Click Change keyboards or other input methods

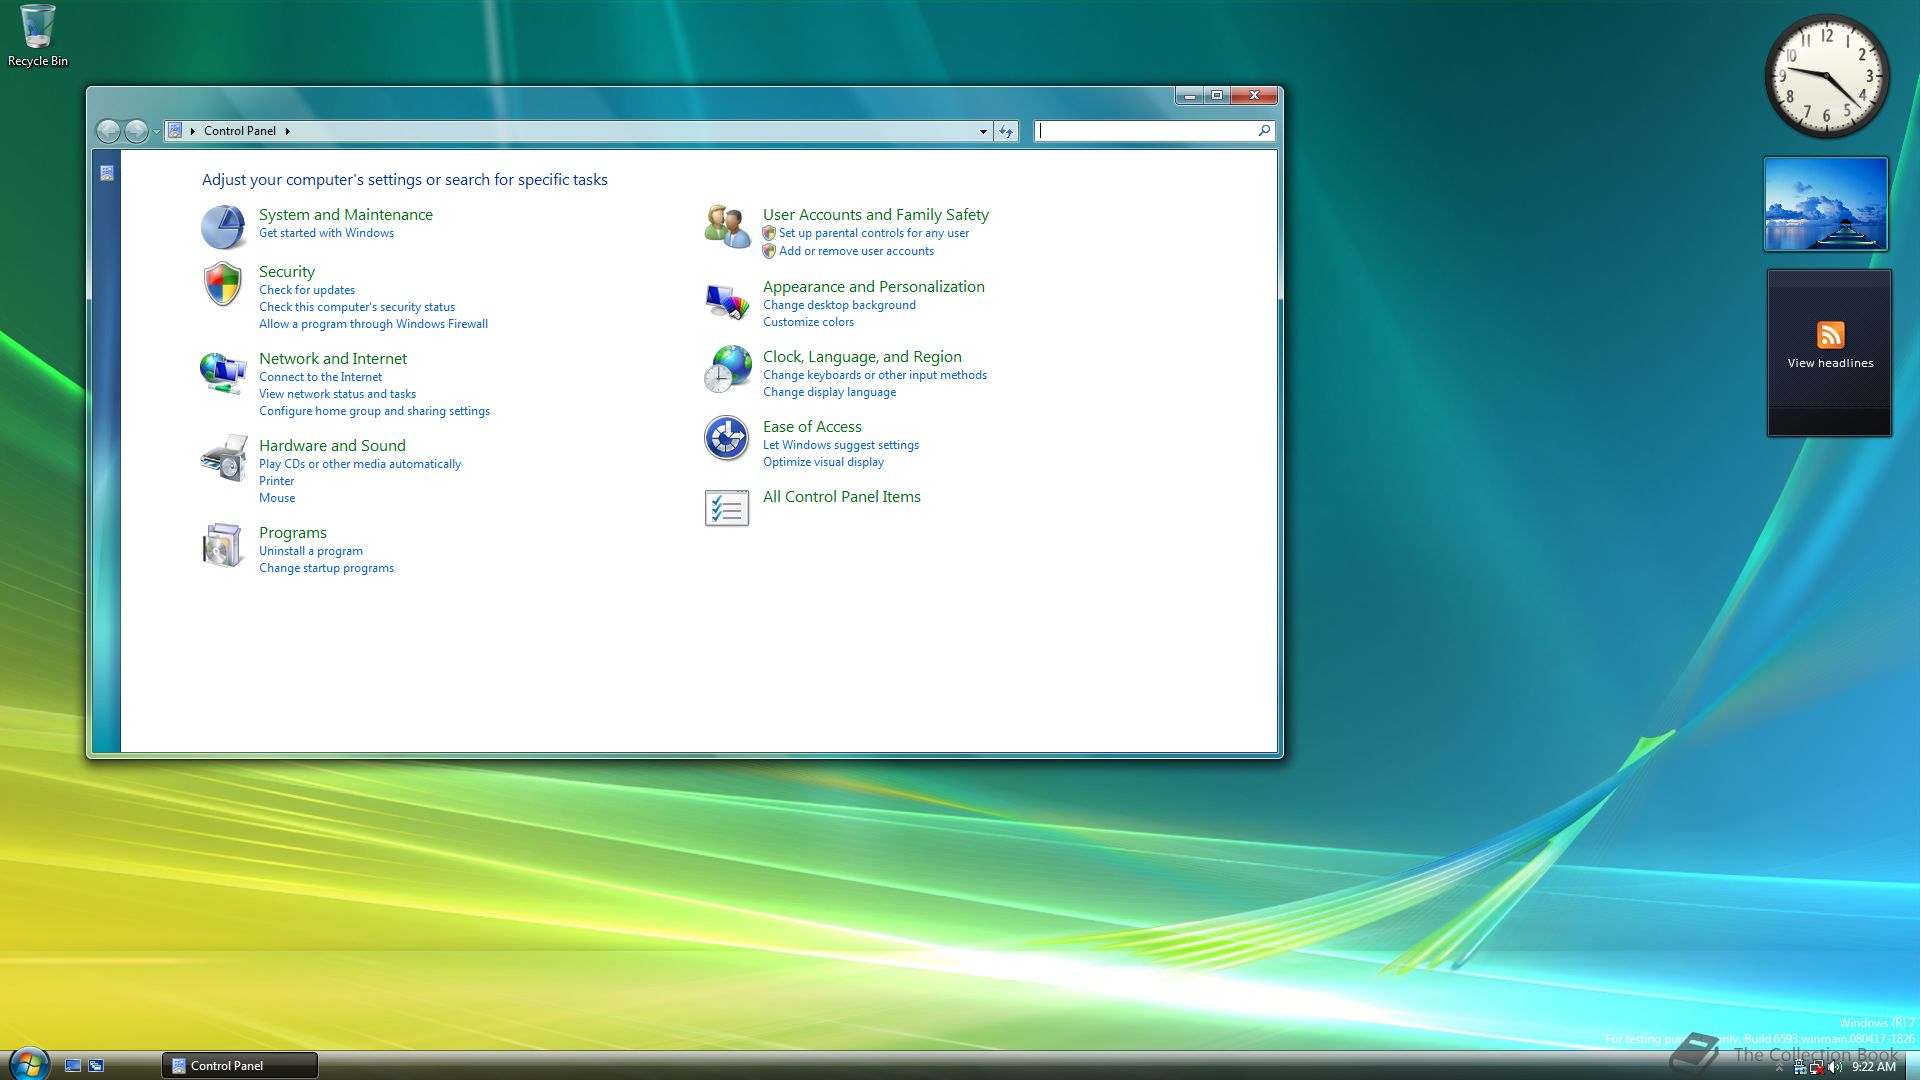coord(875,375)
